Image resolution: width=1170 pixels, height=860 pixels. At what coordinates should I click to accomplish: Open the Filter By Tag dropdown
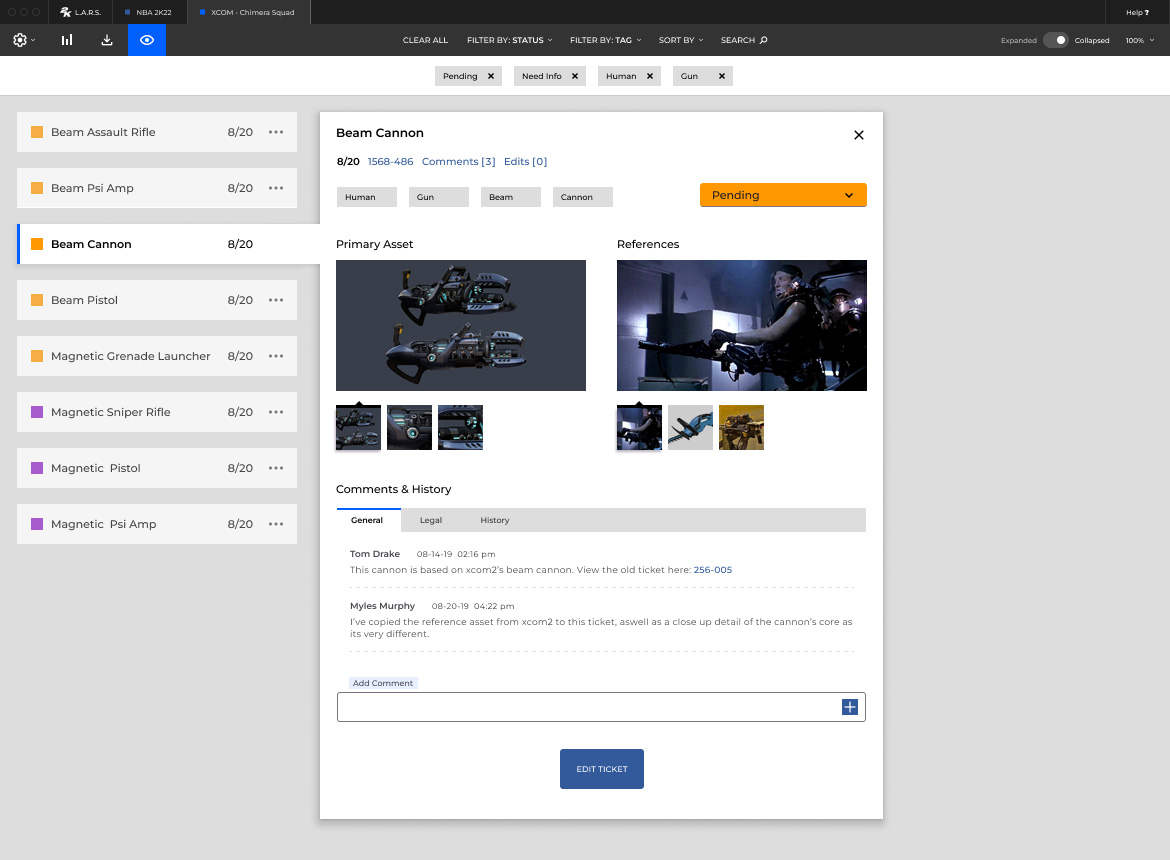coord(605,40)
